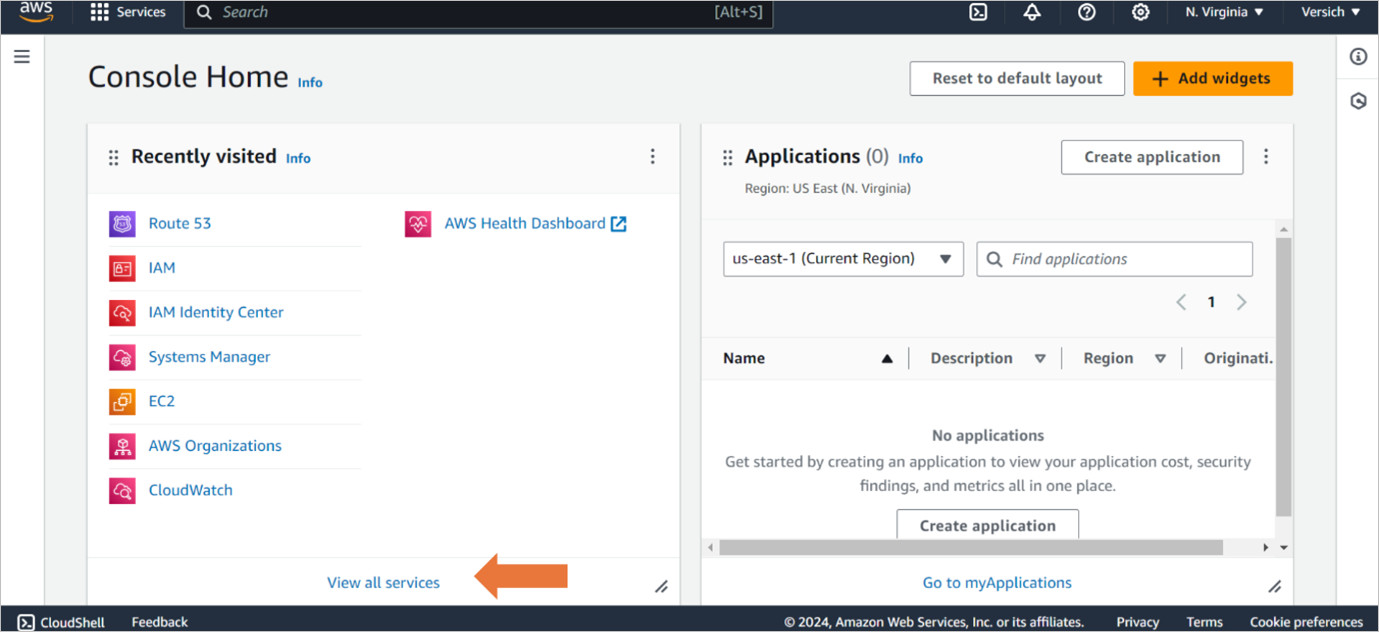Open the notifications bell
The width and height of the screenshot is (1379, 632).
pos(1032,12)
